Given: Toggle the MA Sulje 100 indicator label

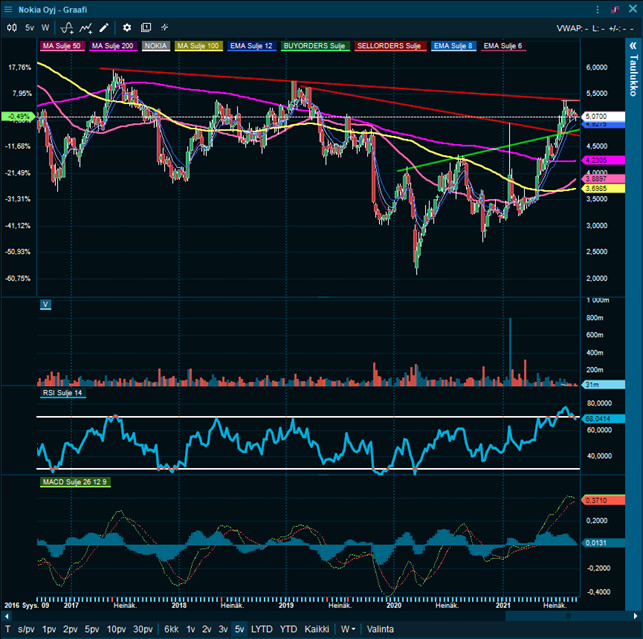Looking at the screenshot, I should (198, 46).
